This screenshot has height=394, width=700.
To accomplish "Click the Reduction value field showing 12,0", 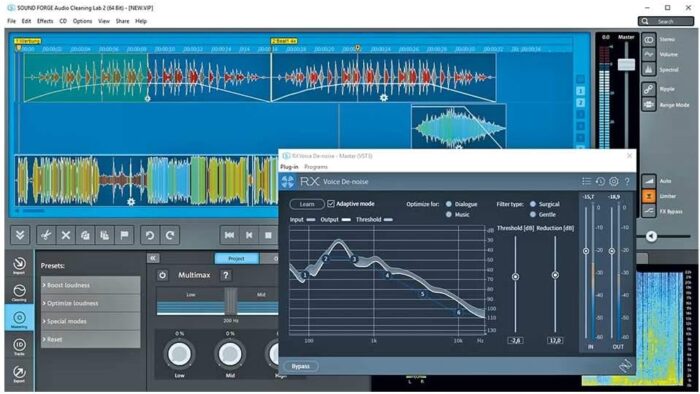I will pos(555,340).
